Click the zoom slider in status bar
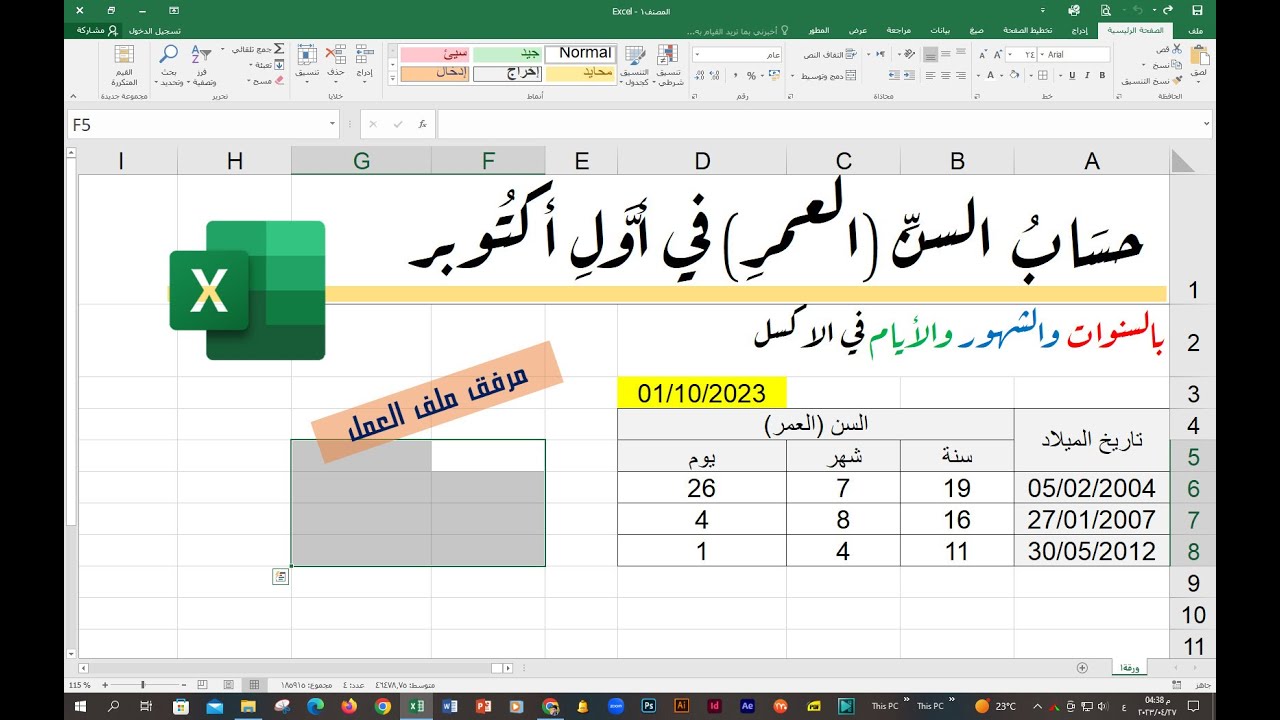The width and height of the screenshot is (1280, 720). click(x=143, y=685)
